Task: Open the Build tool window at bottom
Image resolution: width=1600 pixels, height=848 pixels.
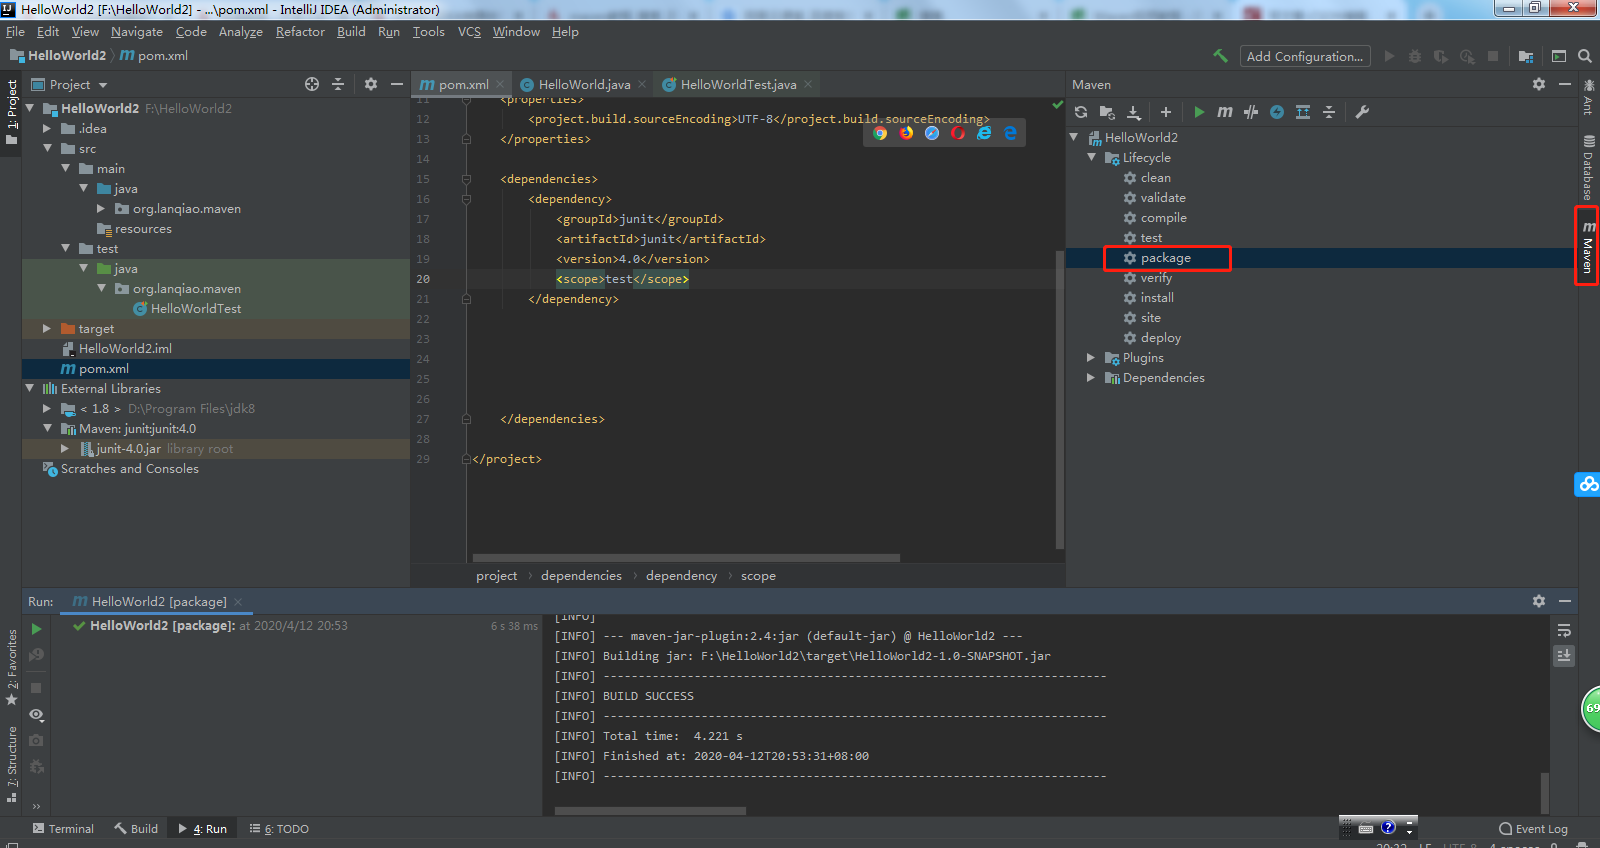Action: click(136, 829)
